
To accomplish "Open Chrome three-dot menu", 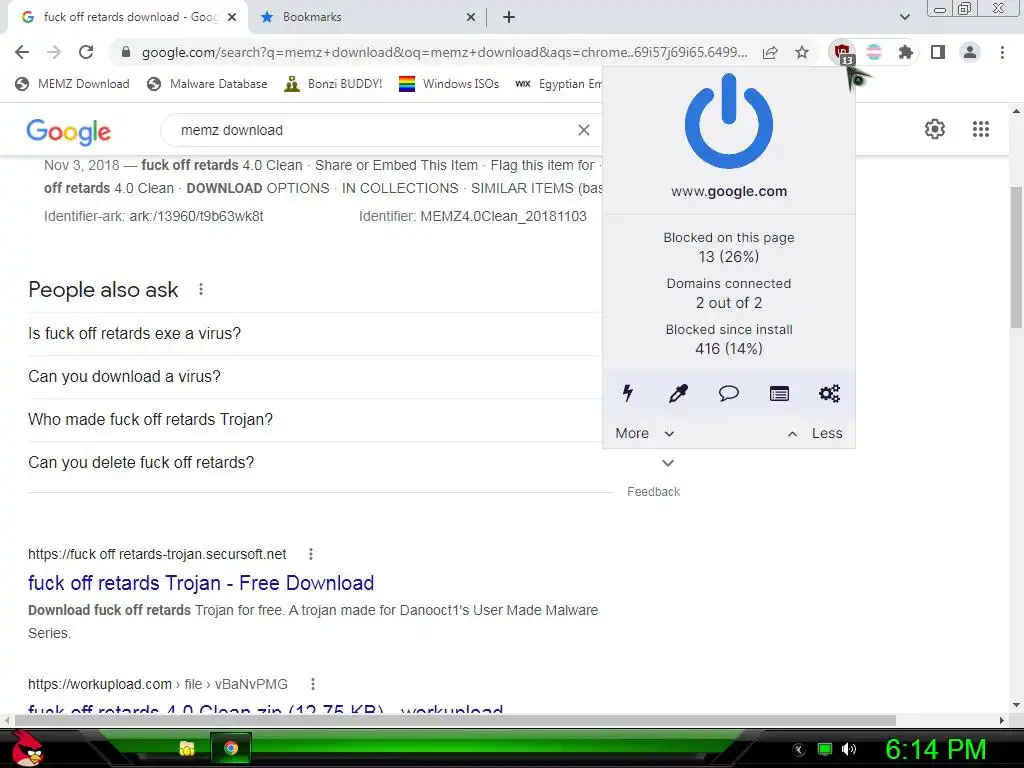I will 1002,52.
